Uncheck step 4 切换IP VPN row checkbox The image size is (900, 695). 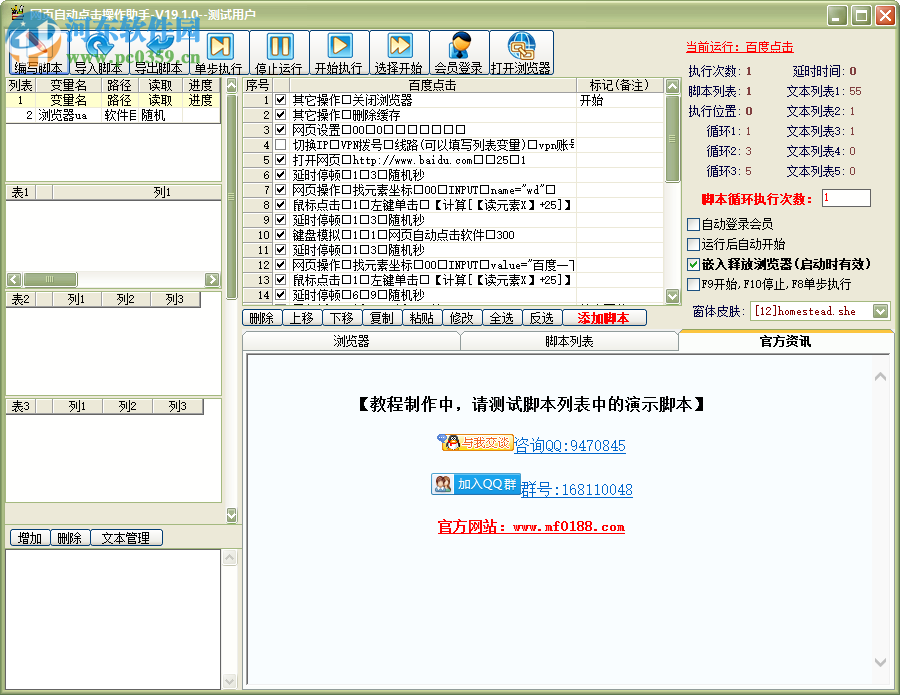point(281,144)
